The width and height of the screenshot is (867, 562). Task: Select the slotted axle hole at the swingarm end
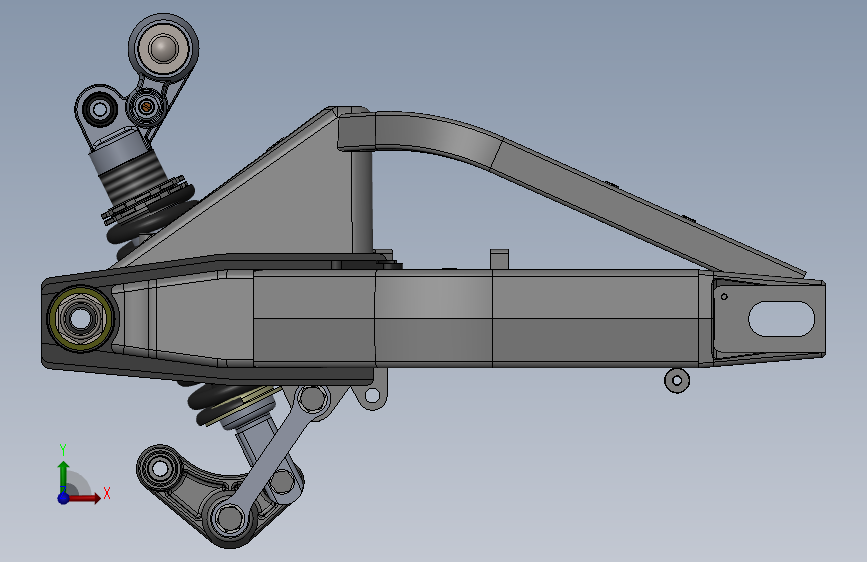pos(781,319)
